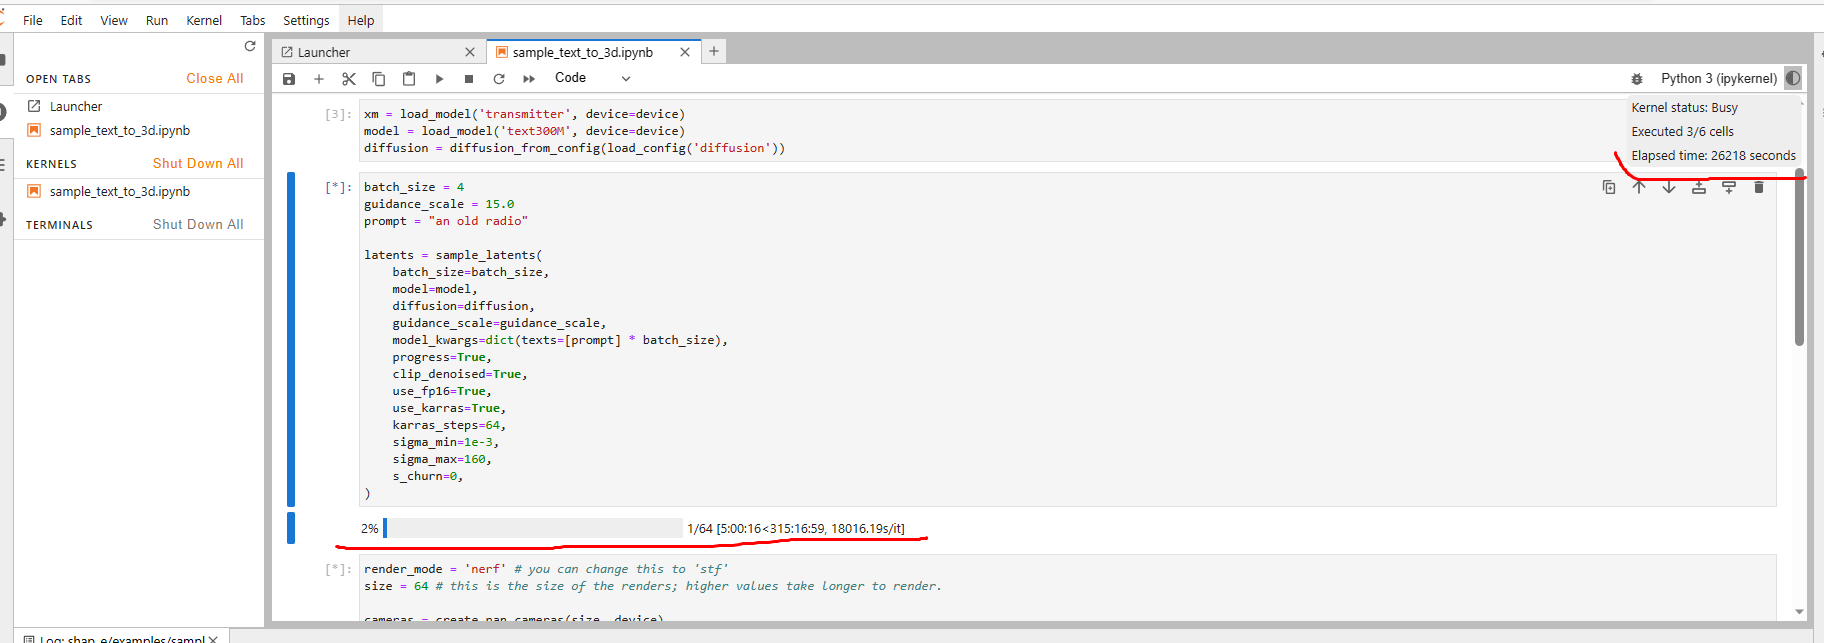Click the Executed 3/6 cells text
1824x643 pixels.
[1682, 132]
